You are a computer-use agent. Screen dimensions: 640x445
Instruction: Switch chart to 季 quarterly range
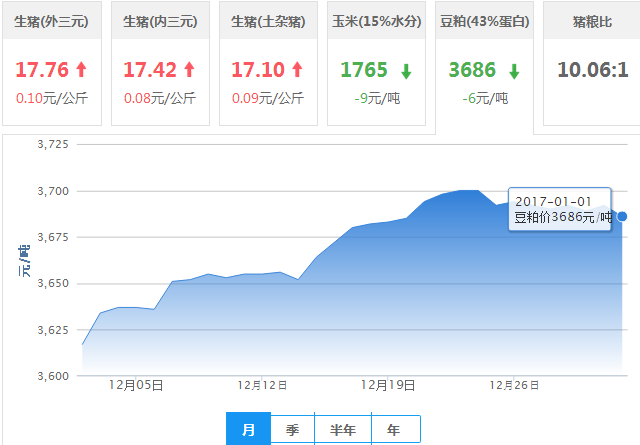point(293,430)
